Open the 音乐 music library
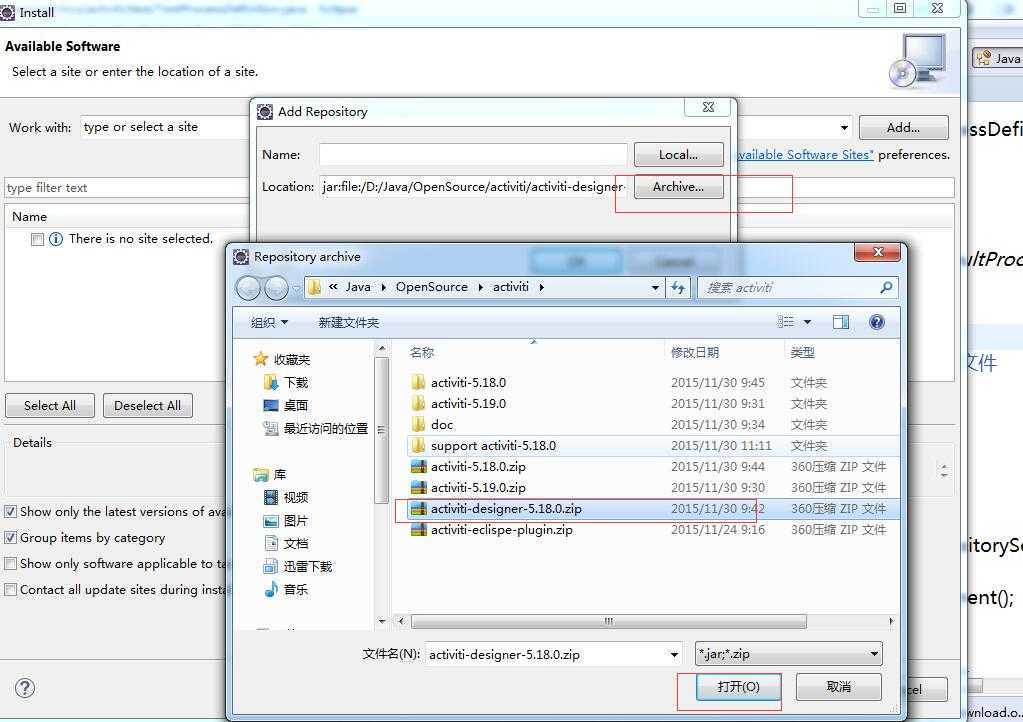 click(x=286, y=589)
